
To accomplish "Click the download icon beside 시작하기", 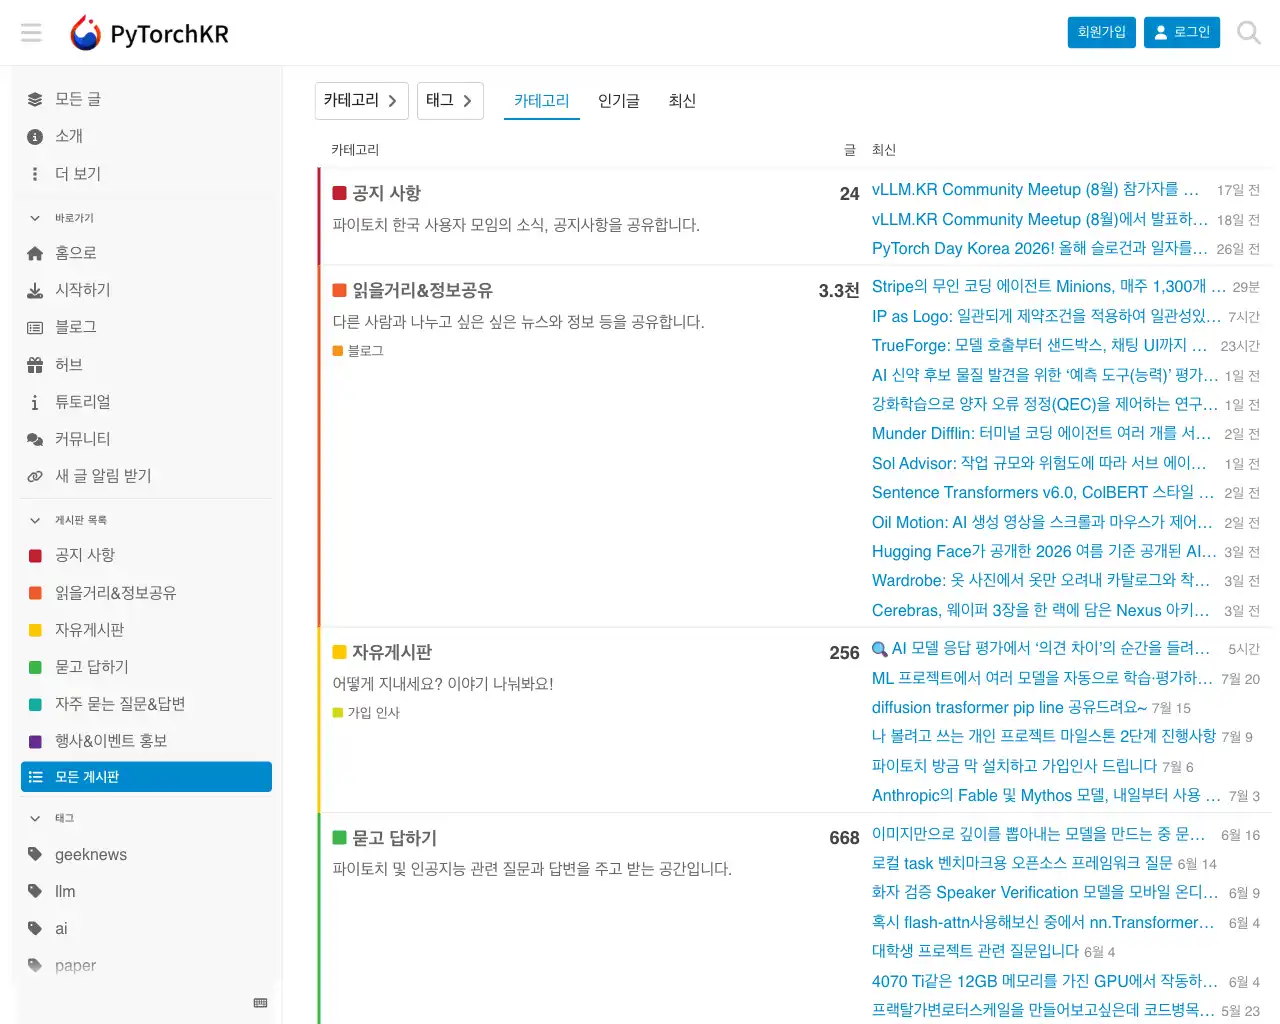I will click(x=35, y=290).
